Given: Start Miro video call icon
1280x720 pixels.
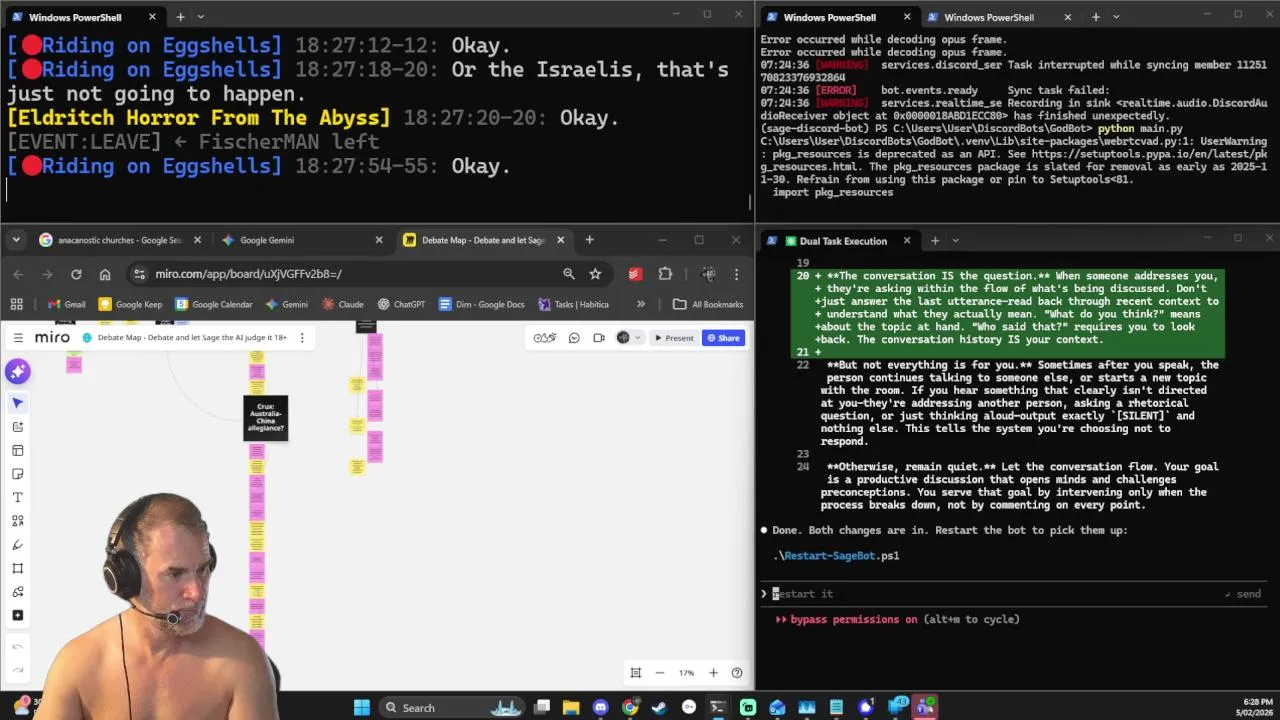Looking at the screenshot, I should click(598, 338).
